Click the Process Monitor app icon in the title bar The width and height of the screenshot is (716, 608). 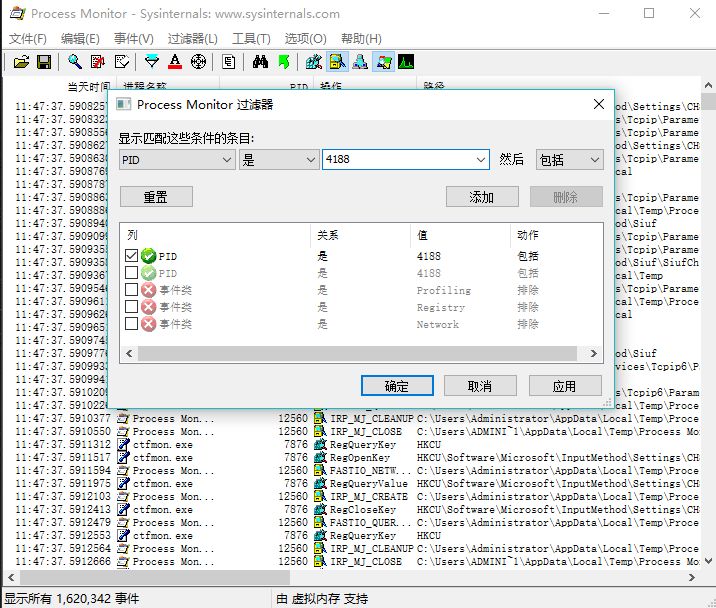pos(18,13)
